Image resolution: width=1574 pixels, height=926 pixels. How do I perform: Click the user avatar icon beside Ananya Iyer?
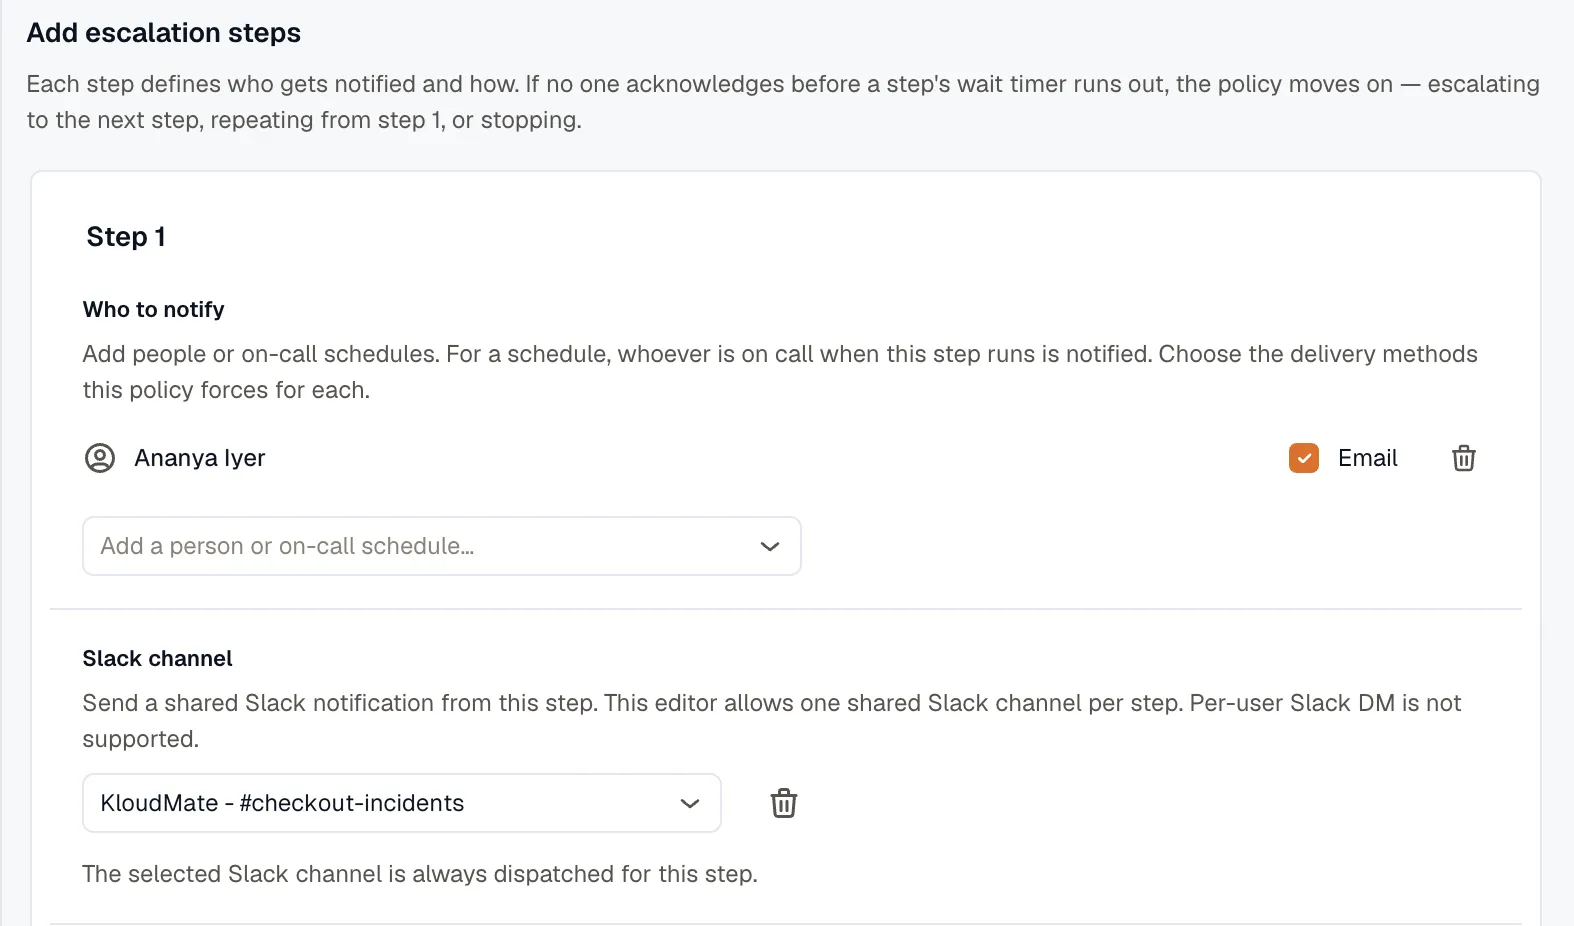tap(100, 458)
